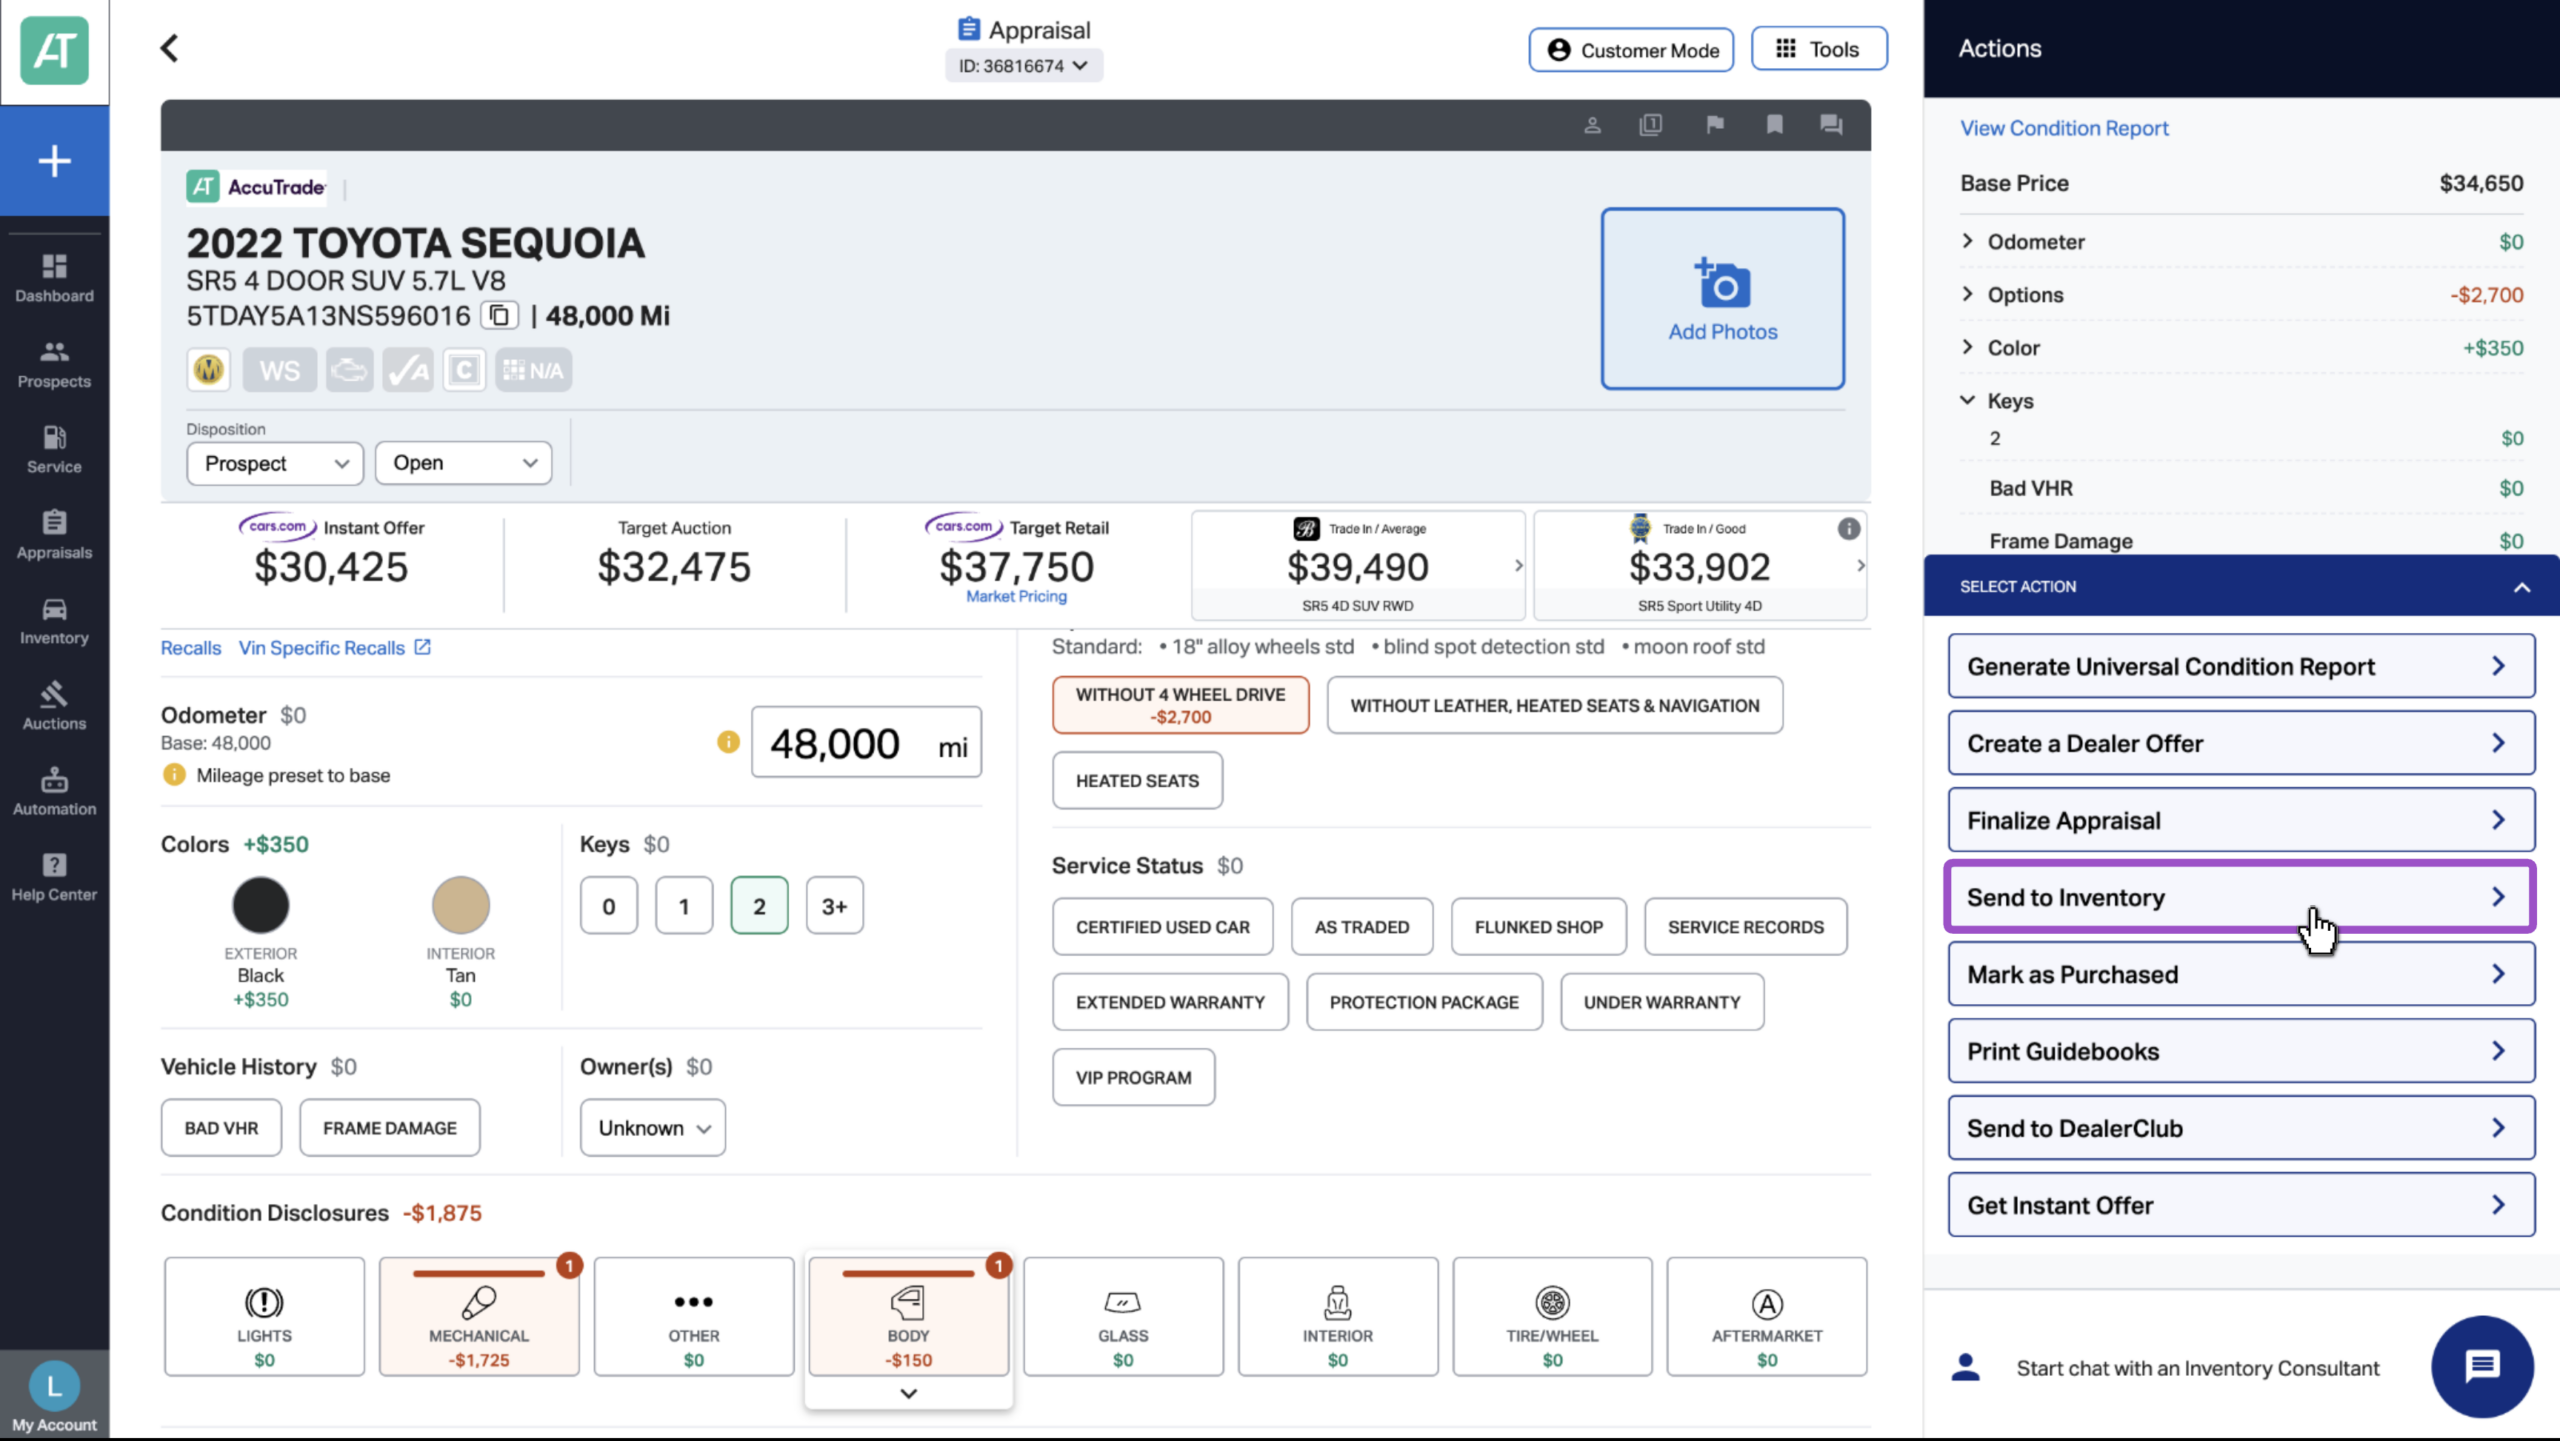Select the Black exterior color swatch

pyautogui.click(x=261, y=905)
